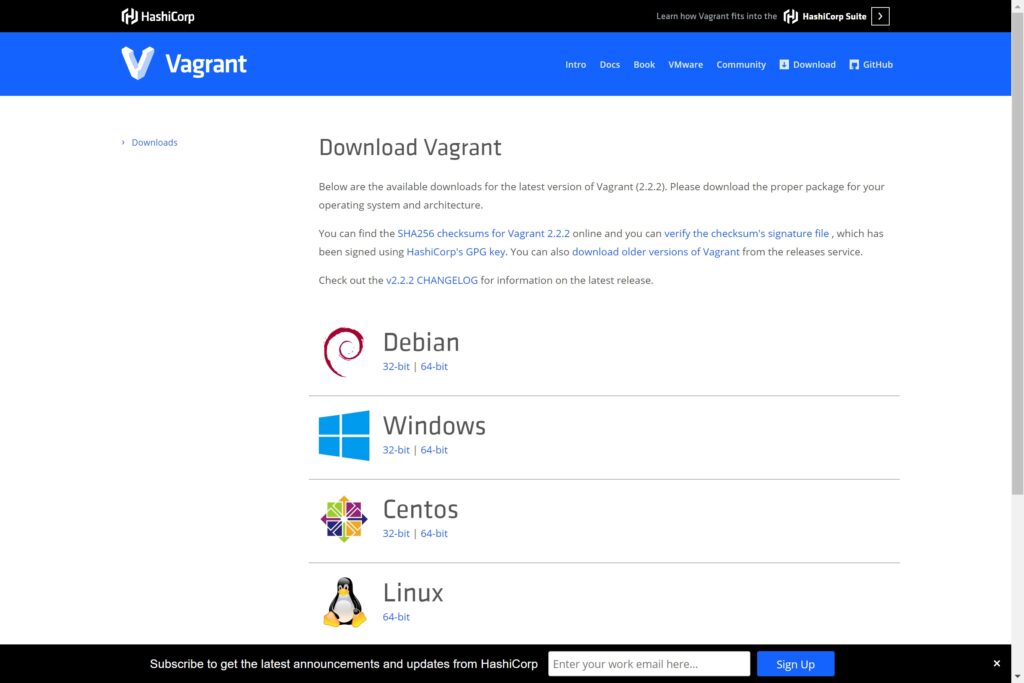Click the Linux heading text
The height and width of the screenshot is (683, 1024).
[x=413, y=593]
